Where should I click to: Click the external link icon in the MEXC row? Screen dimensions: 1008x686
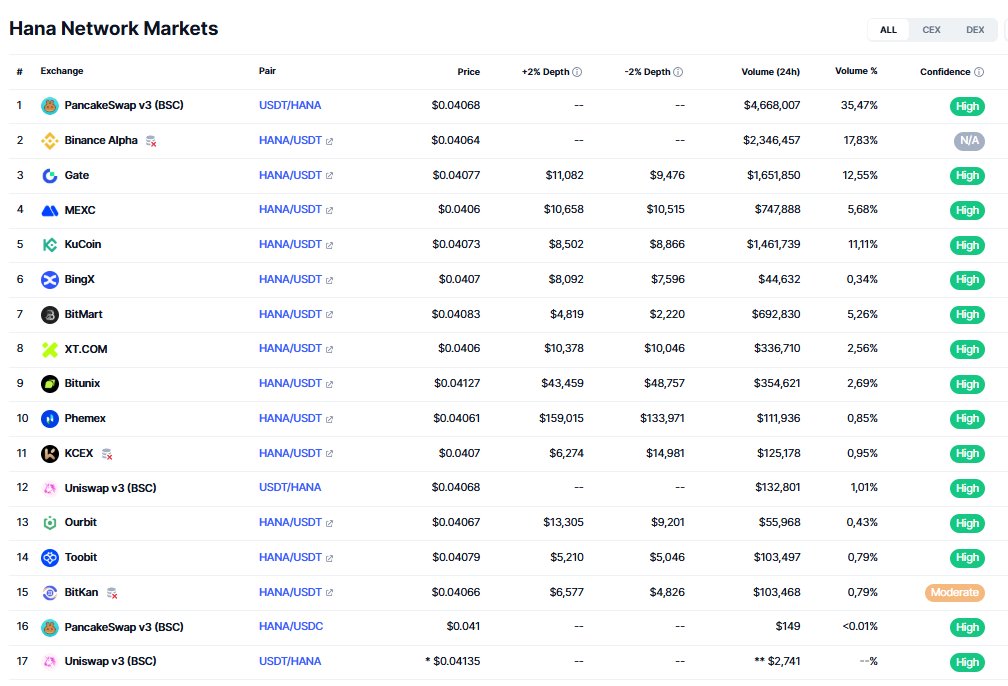(x=329, y=210)
